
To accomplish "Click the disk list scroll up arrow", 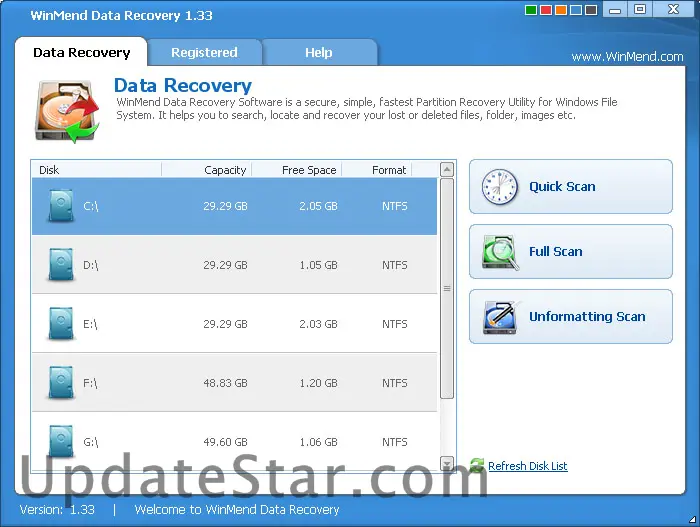I will pyautogui.click(x=447, y=169).
